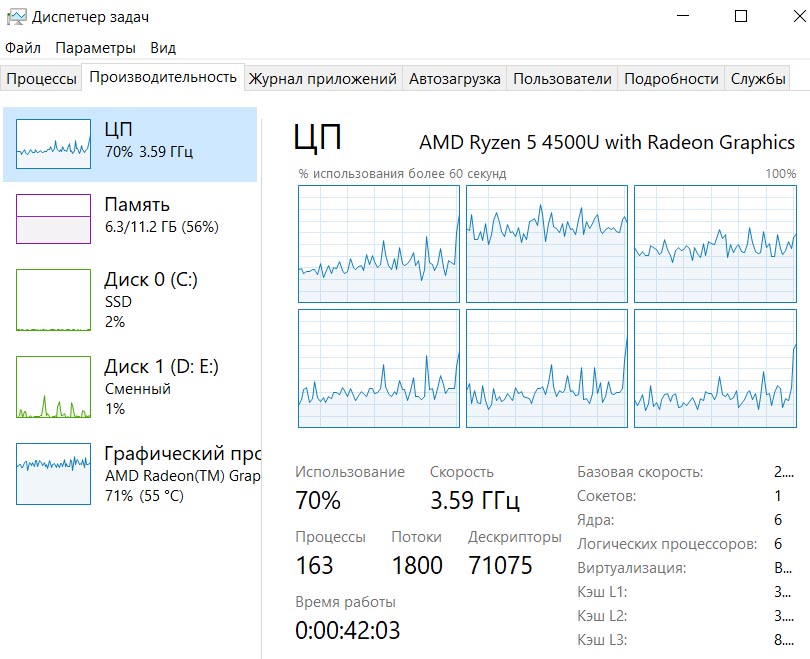The image size is (810, 659).
Task: Click the Ядра label
Action: pos(596,520)
